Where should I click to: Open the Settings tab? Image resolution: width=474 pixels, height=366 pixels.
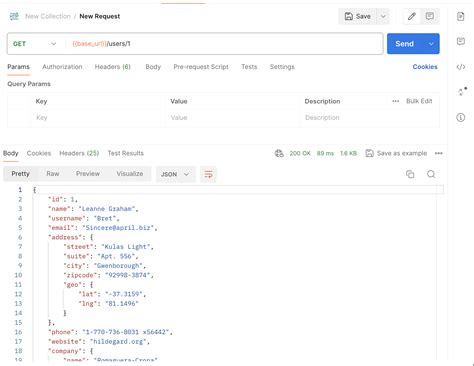282,67
